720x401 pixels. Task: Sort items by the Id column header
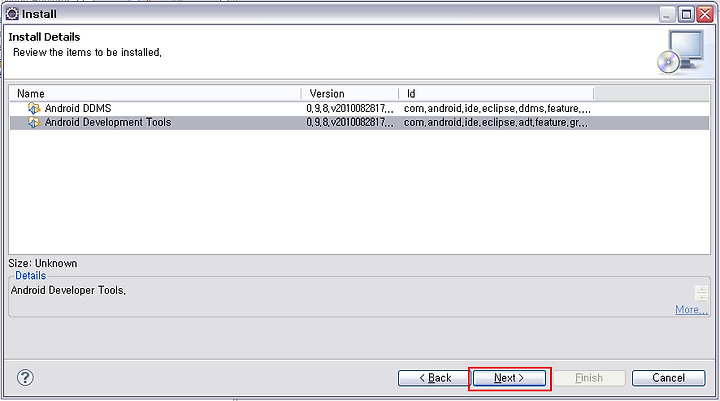pyautogui.click(x=496, y=94)
